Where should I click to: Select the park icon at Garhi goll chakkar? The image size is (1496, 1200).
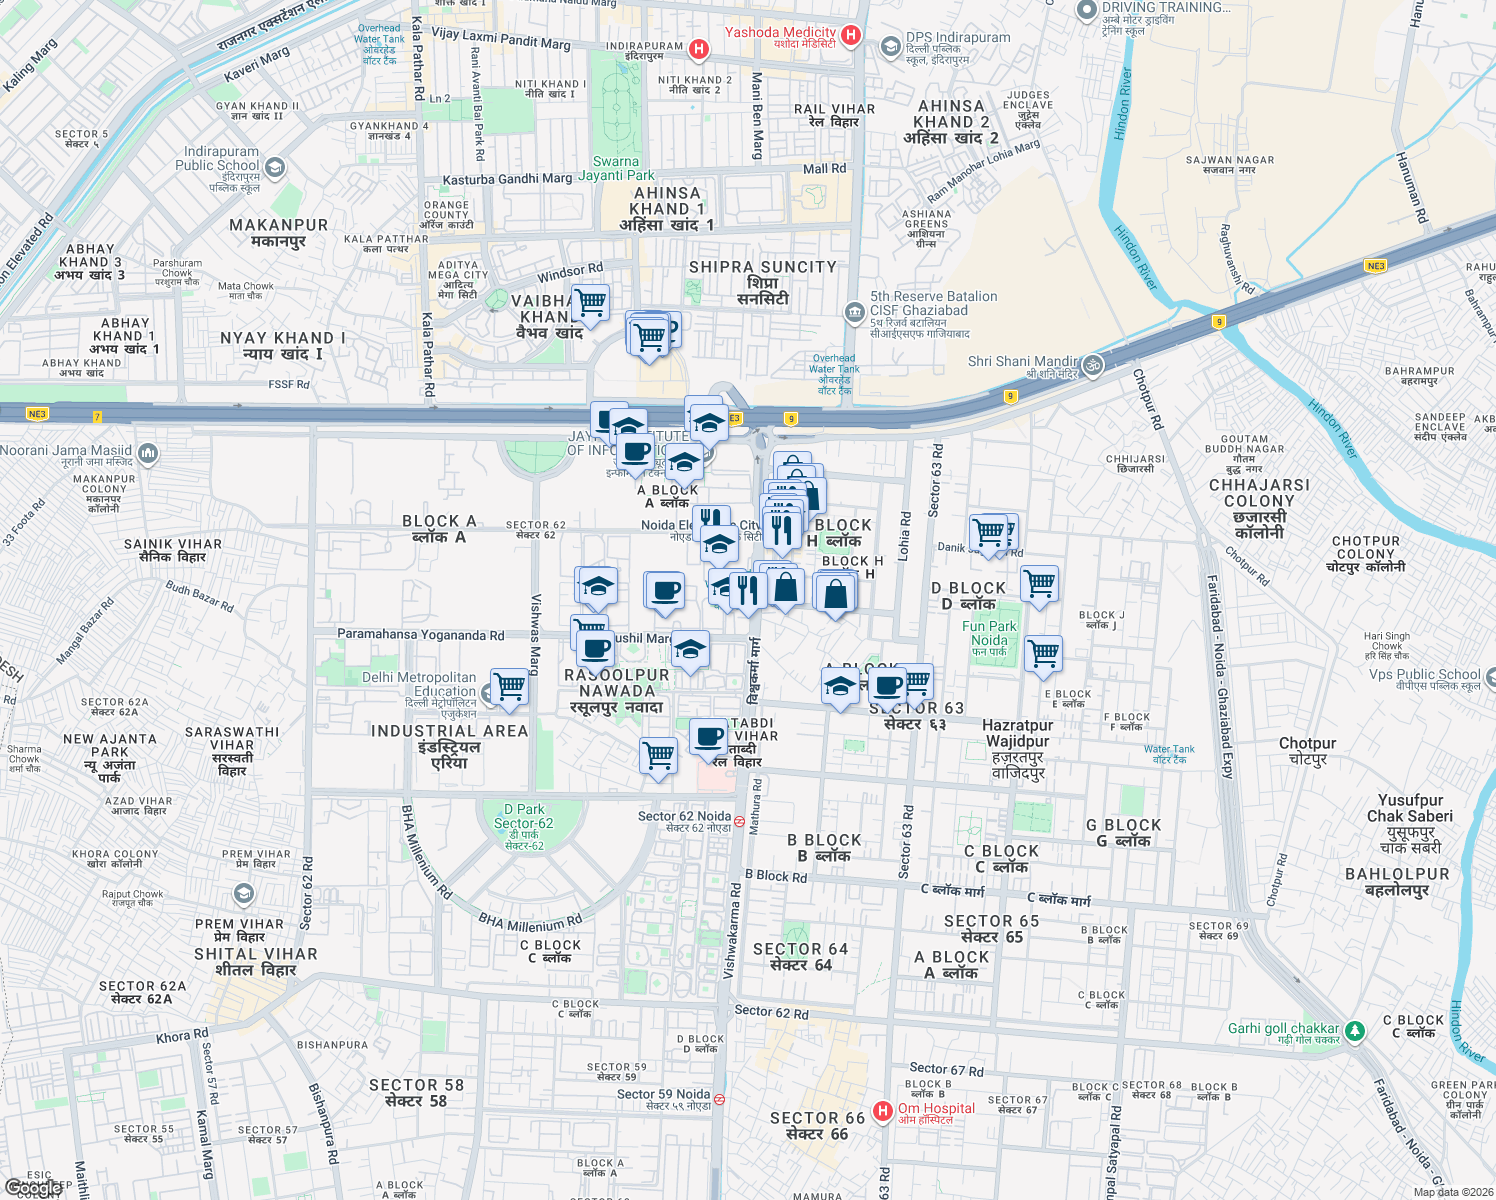[1355, 1032]
